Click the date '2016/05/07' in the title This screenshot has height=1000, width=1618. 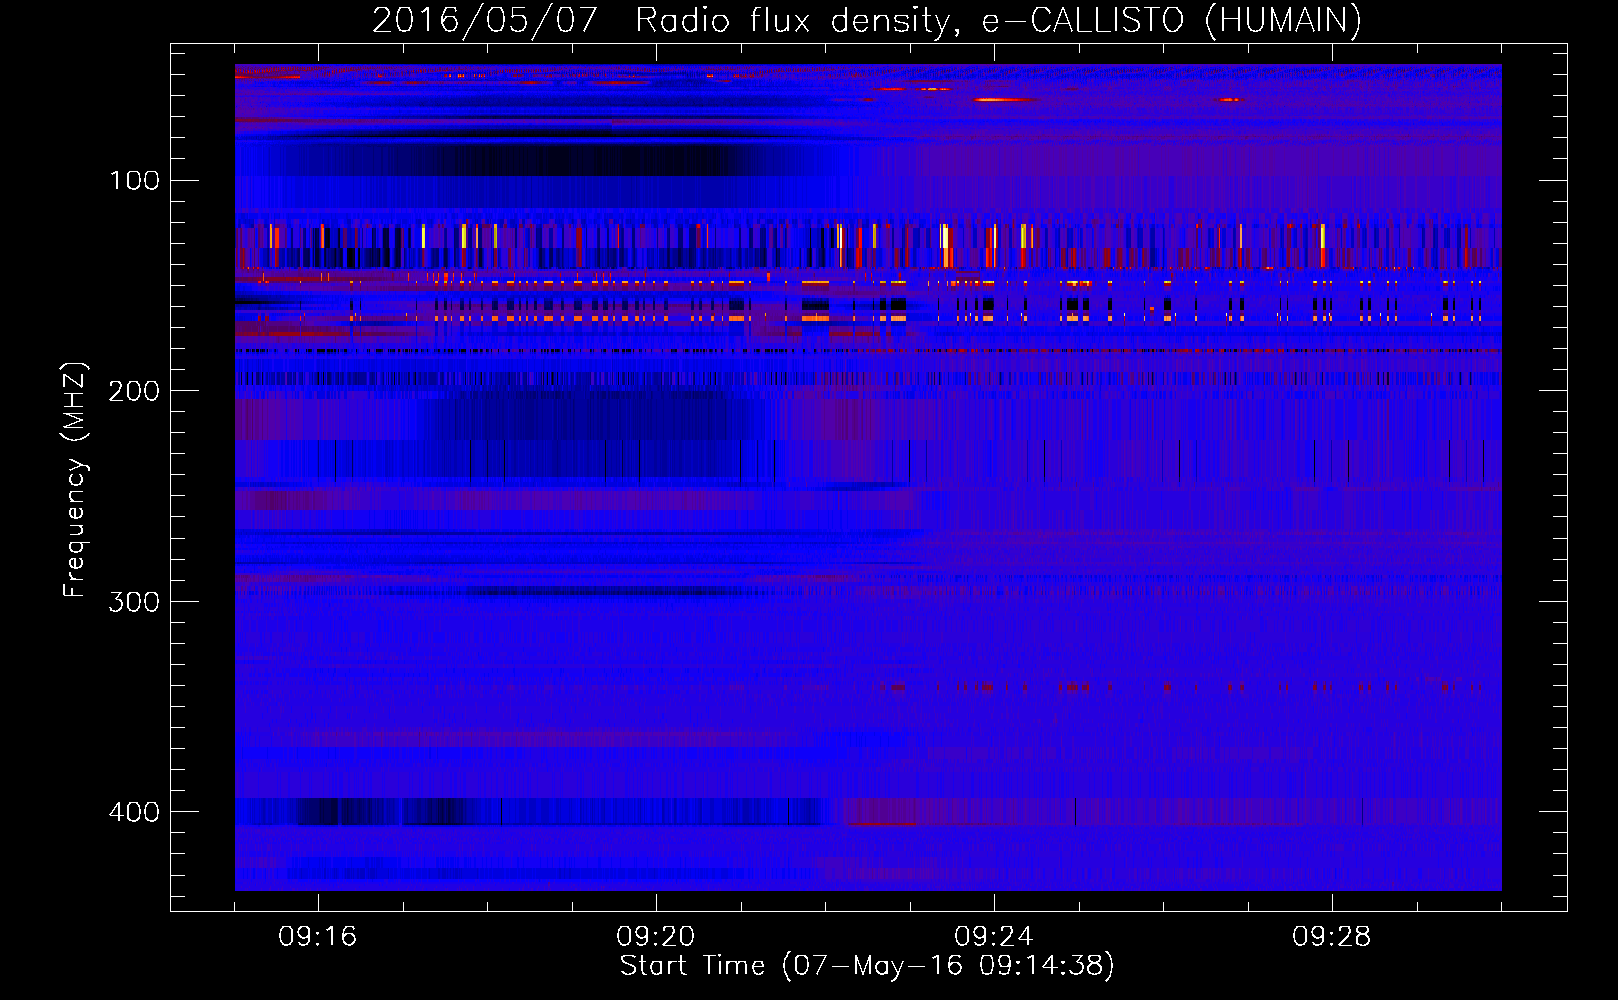(x=485, y=20)
